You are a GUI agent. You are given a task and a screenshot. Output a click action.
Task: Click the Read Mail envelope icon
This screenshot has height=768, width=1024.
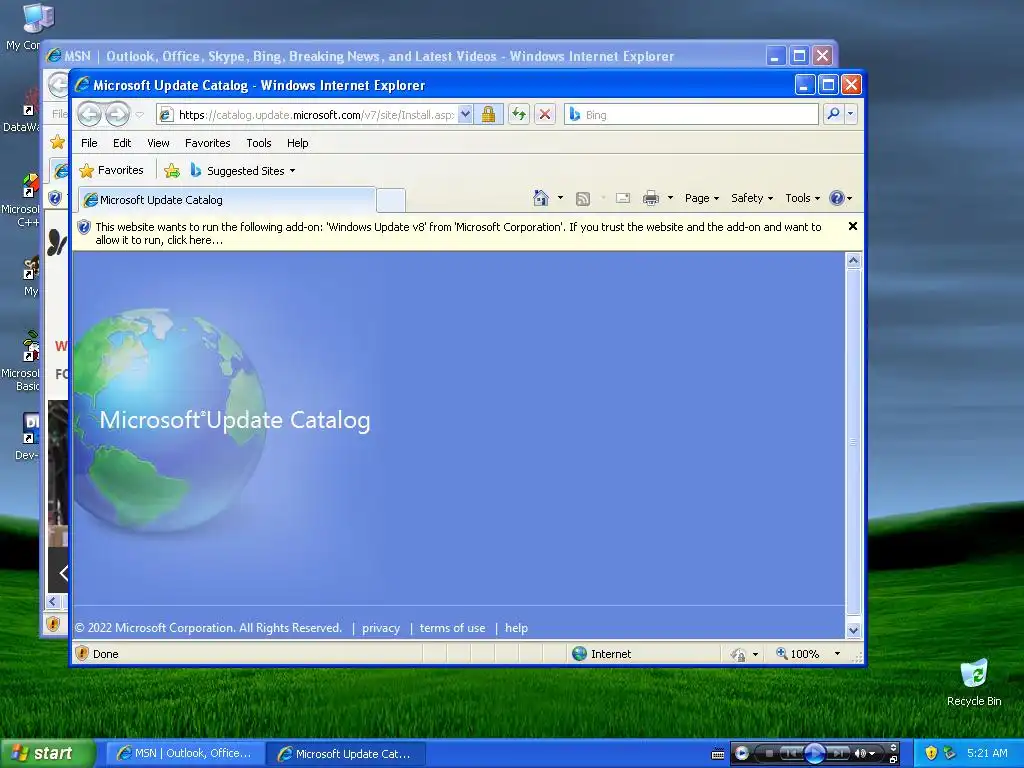click(623, 198)
